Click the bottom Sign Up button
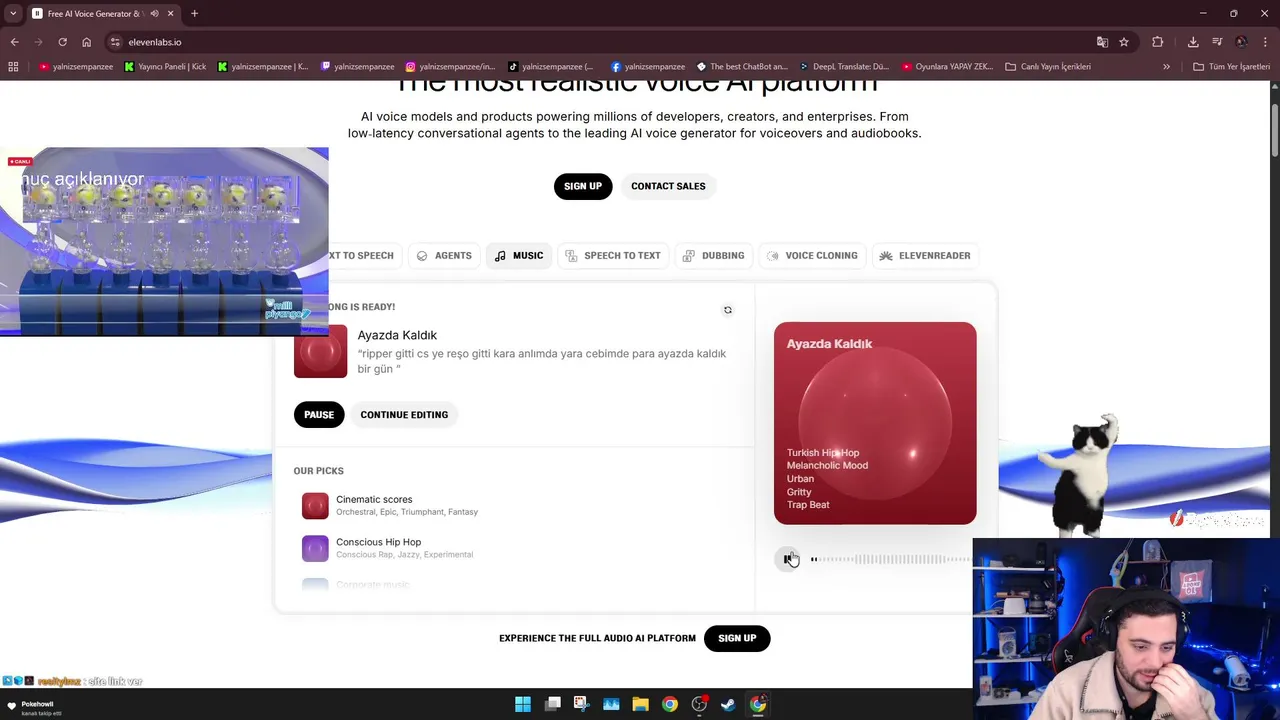Viewport: 1280px width, 720px height. 737,638
